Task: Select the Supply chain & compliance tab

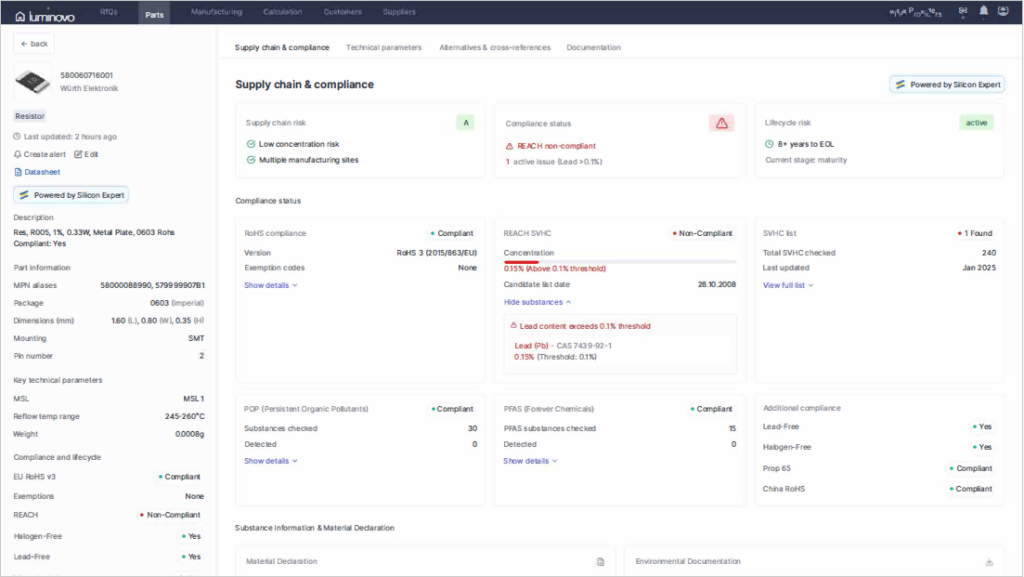Action: pos(282,48)
